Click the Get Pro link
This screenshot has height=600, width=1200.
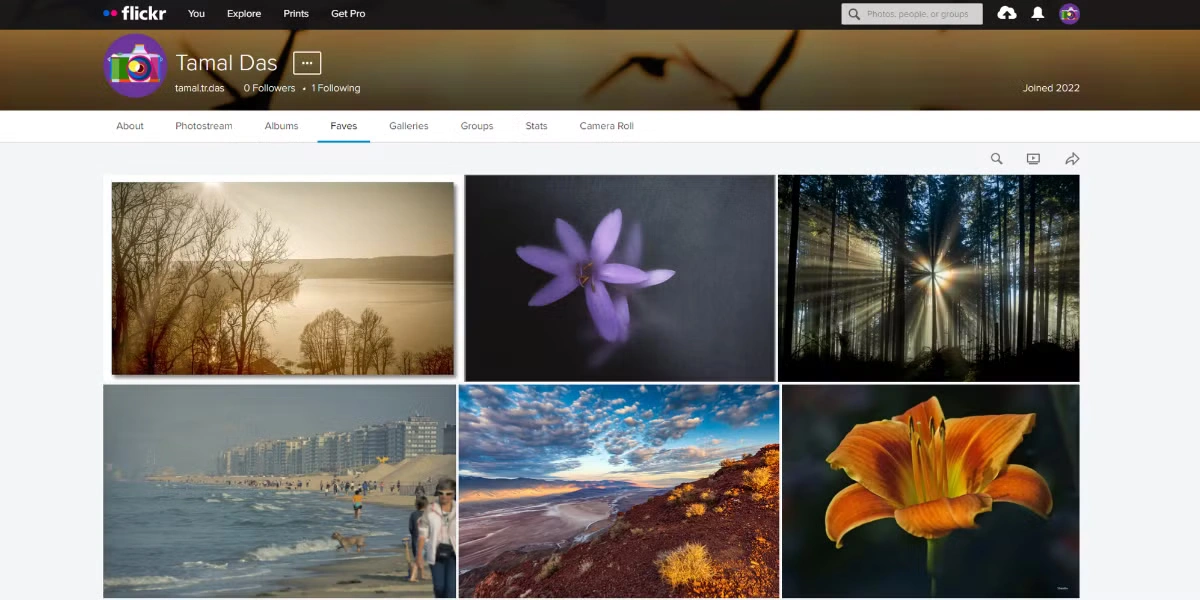tap(348, 13)
